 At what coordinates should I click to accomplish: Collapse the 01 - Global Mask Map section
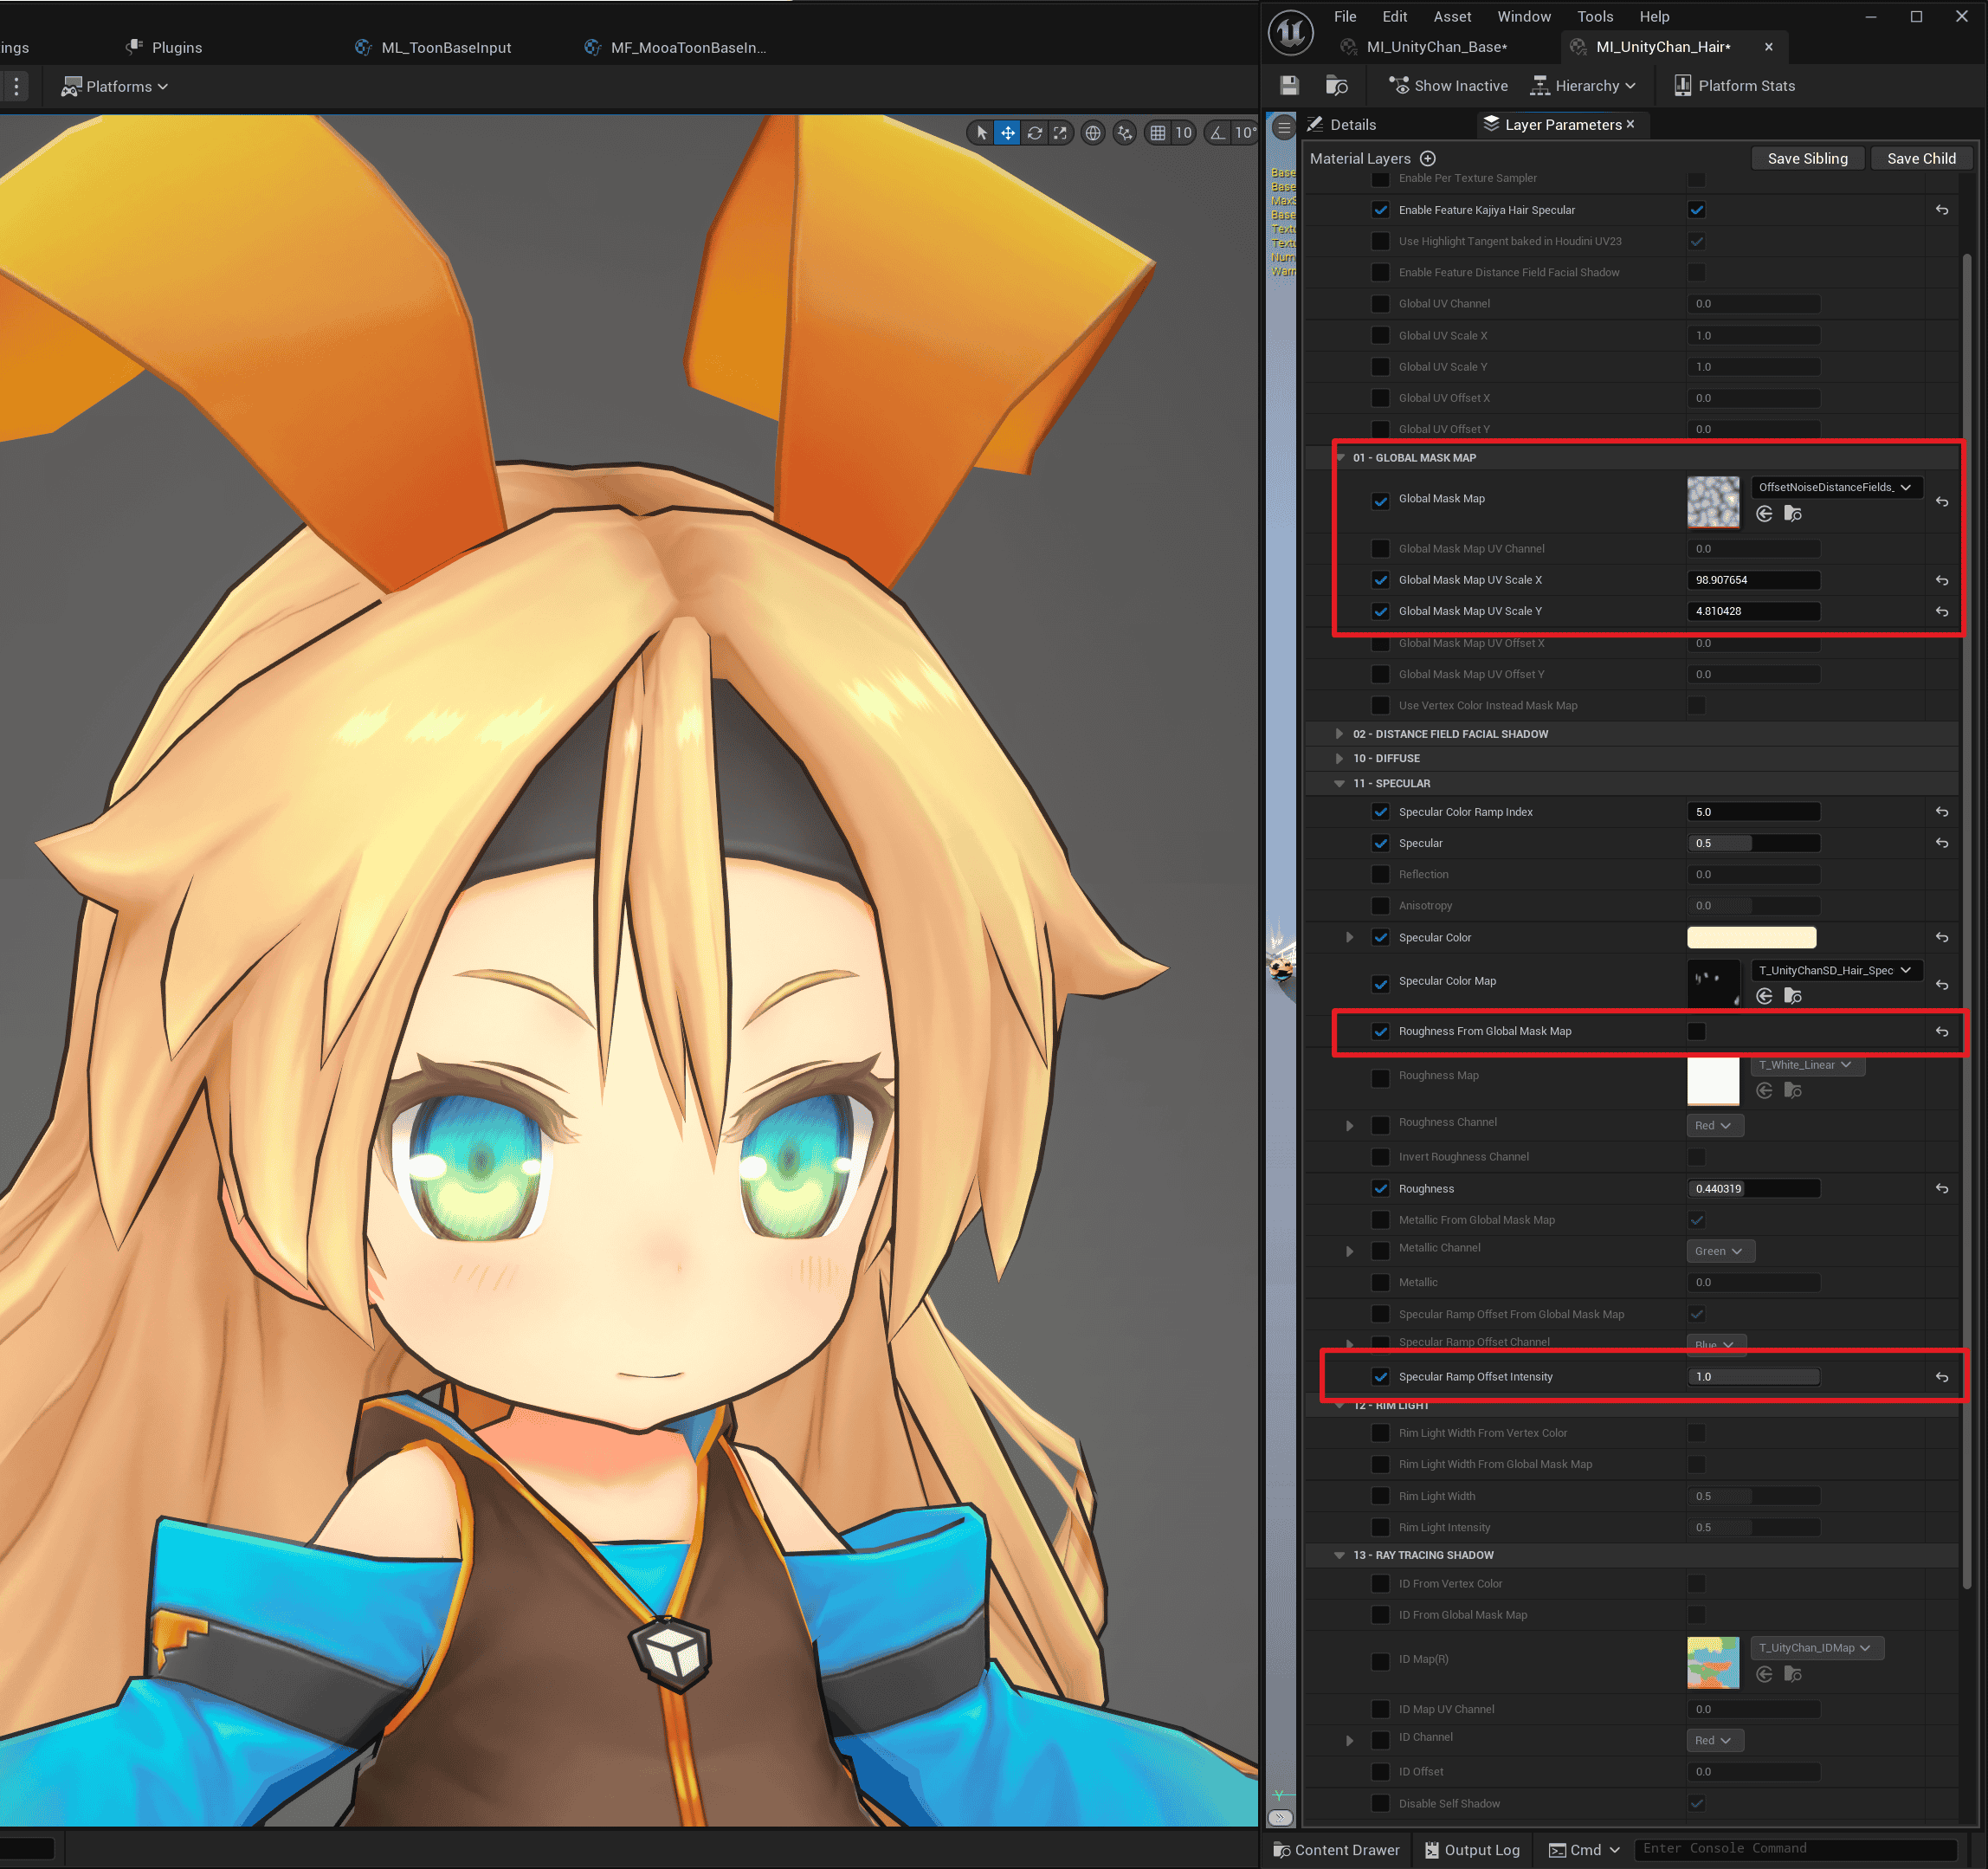point(1340,458)
